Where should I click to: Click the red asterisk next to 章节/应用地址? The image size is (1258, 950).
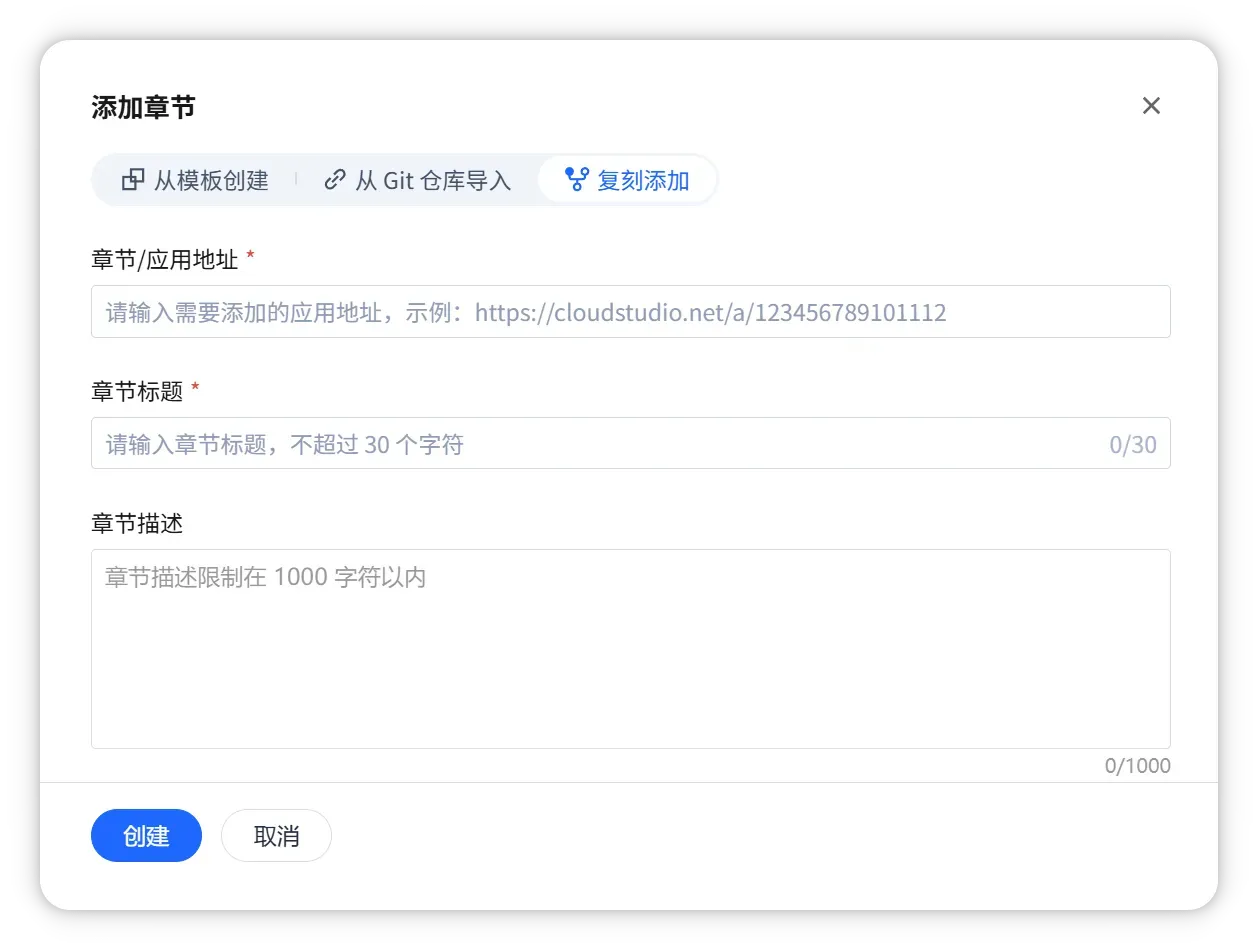[x=250, y=258]
